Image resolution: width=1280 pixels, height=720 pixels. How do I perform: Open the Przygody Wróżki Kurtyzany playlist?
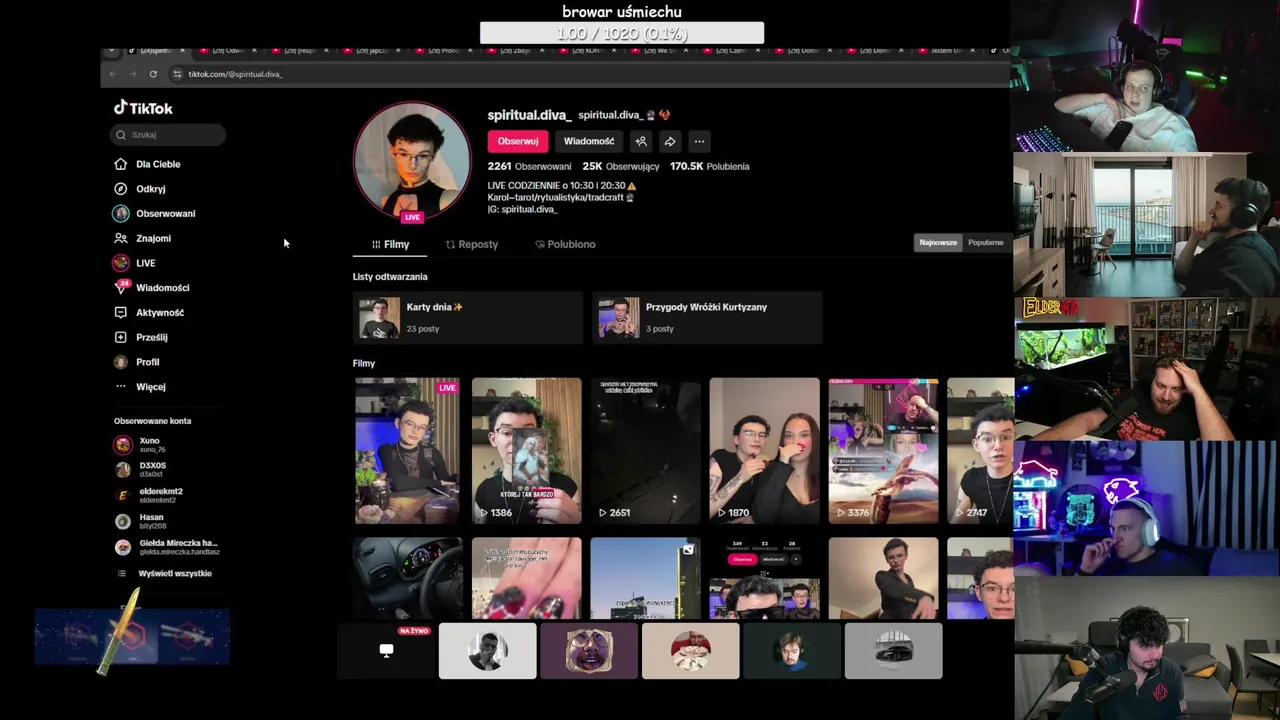[707, 318]
